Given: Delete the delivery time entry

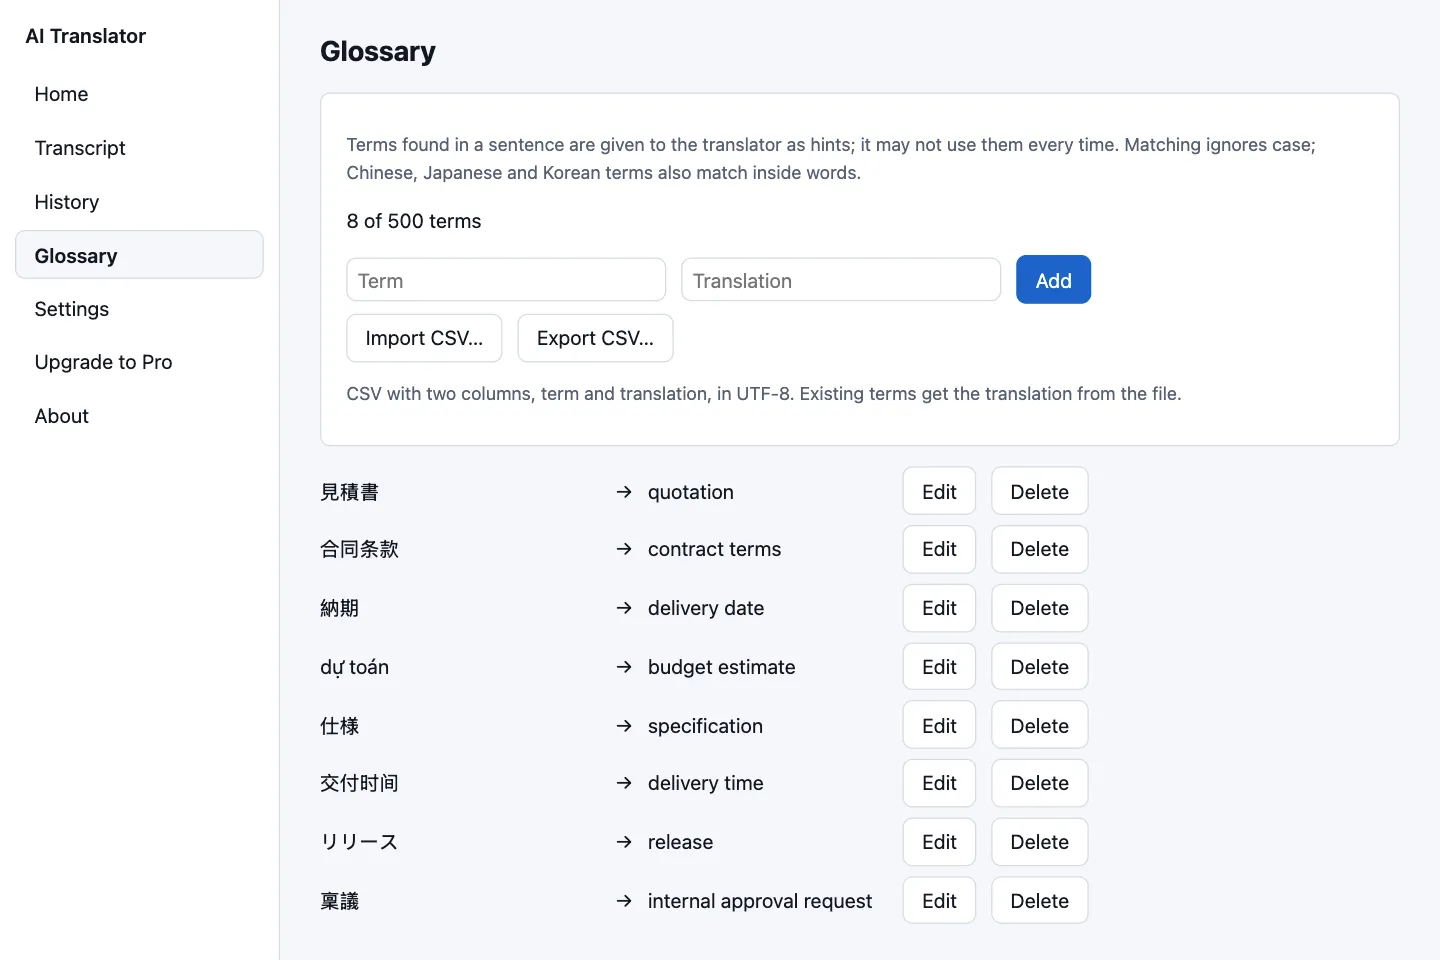Looking at the screenshot, I should click(x=1039, y=783).
